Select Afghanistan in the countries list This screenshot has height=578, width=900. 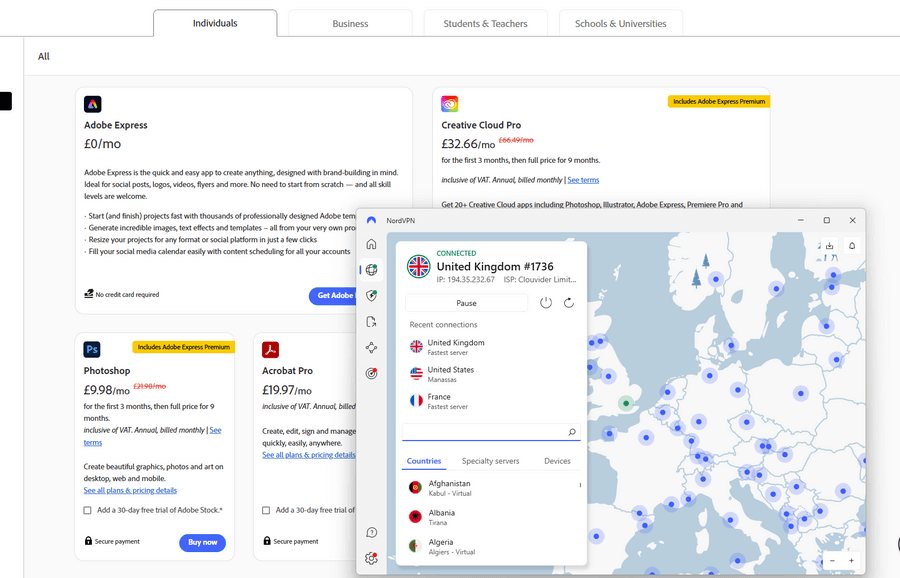pyautogui.click(x=491, y=488)
